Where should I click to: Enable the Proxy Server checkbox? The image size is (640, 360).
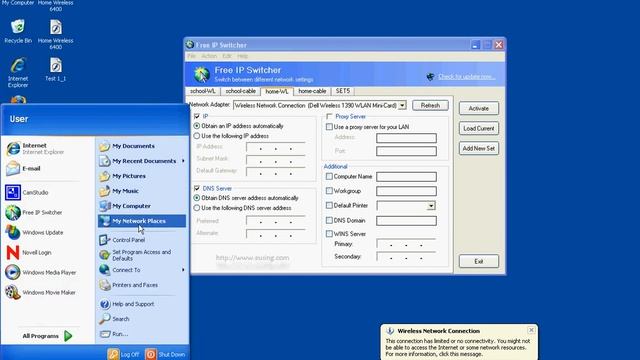[329, 116]
